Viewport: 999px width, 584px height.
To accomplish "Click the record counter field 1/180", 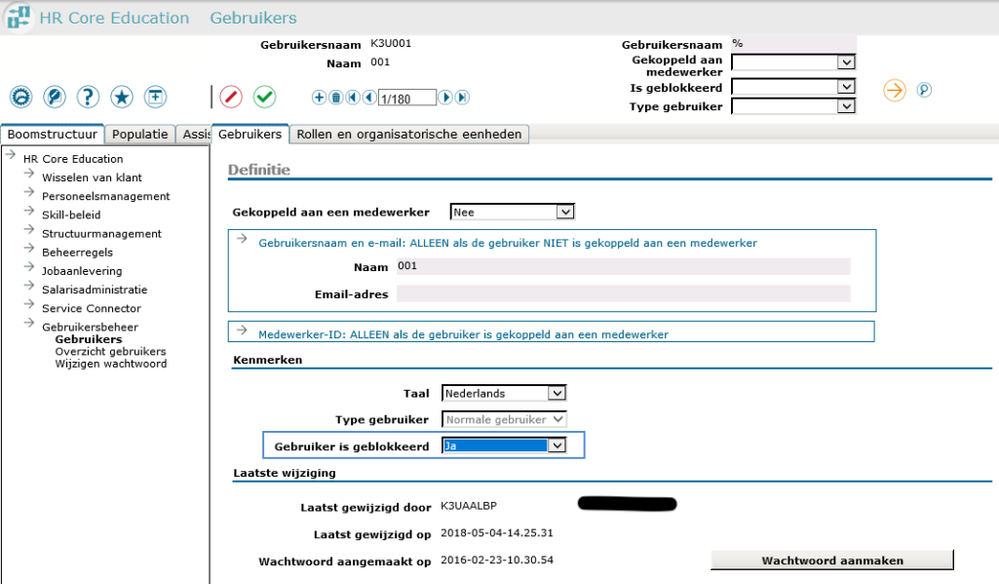I will (407, 98).
